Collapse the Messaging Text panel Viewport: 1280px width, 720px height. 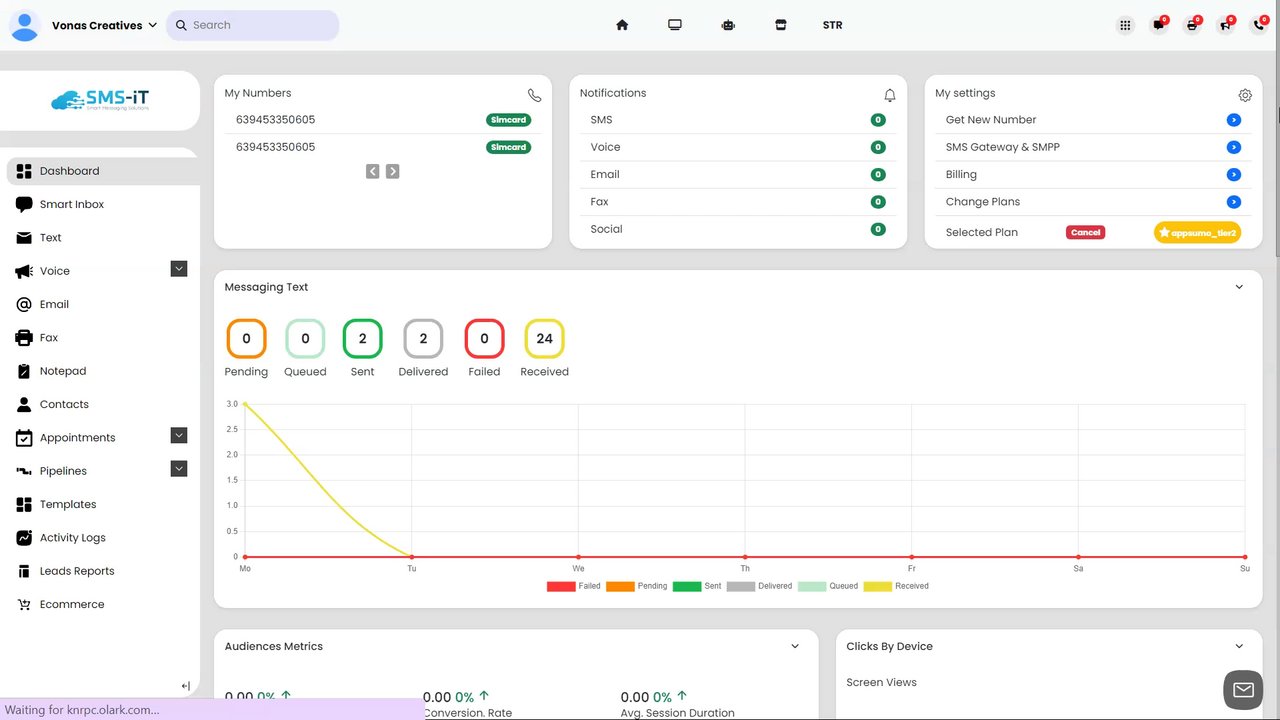pos(1239,287)
